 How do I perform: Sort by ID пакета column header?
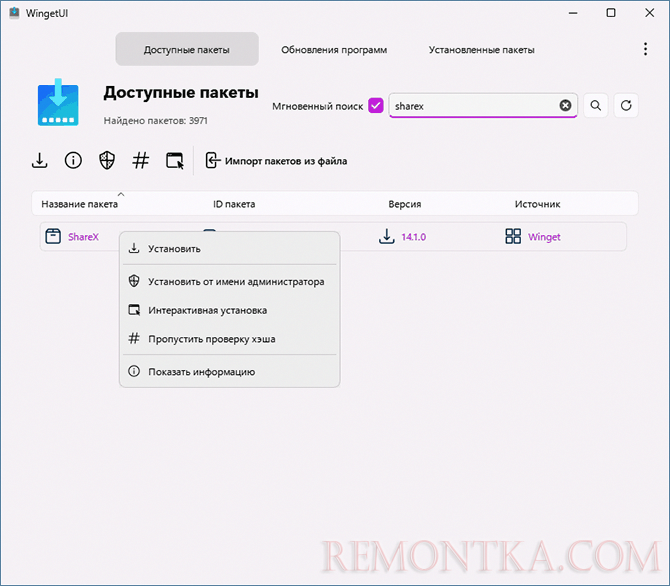(234, 204)
